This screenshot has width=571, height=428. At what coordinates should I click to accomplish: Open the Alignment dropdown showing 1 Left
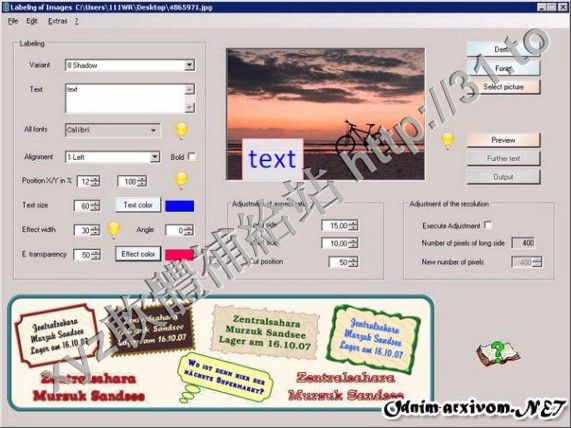point(112,157)
